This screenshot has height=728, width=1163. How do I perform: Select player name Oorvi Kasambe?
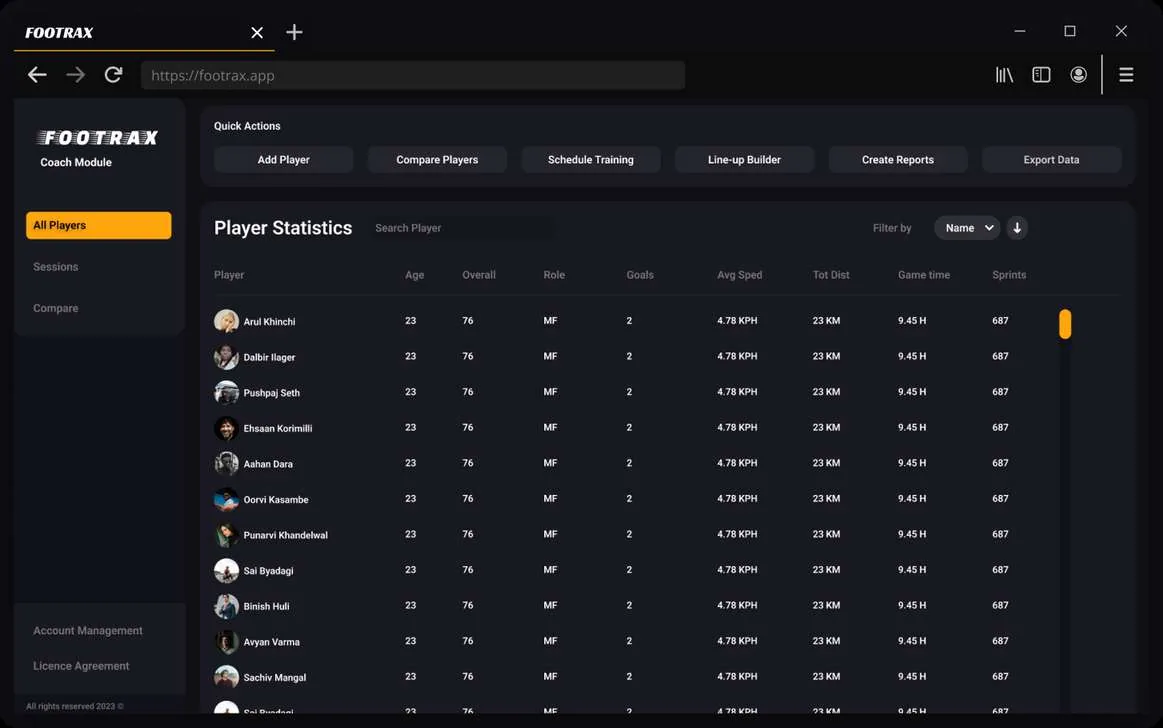pos(276,500)
